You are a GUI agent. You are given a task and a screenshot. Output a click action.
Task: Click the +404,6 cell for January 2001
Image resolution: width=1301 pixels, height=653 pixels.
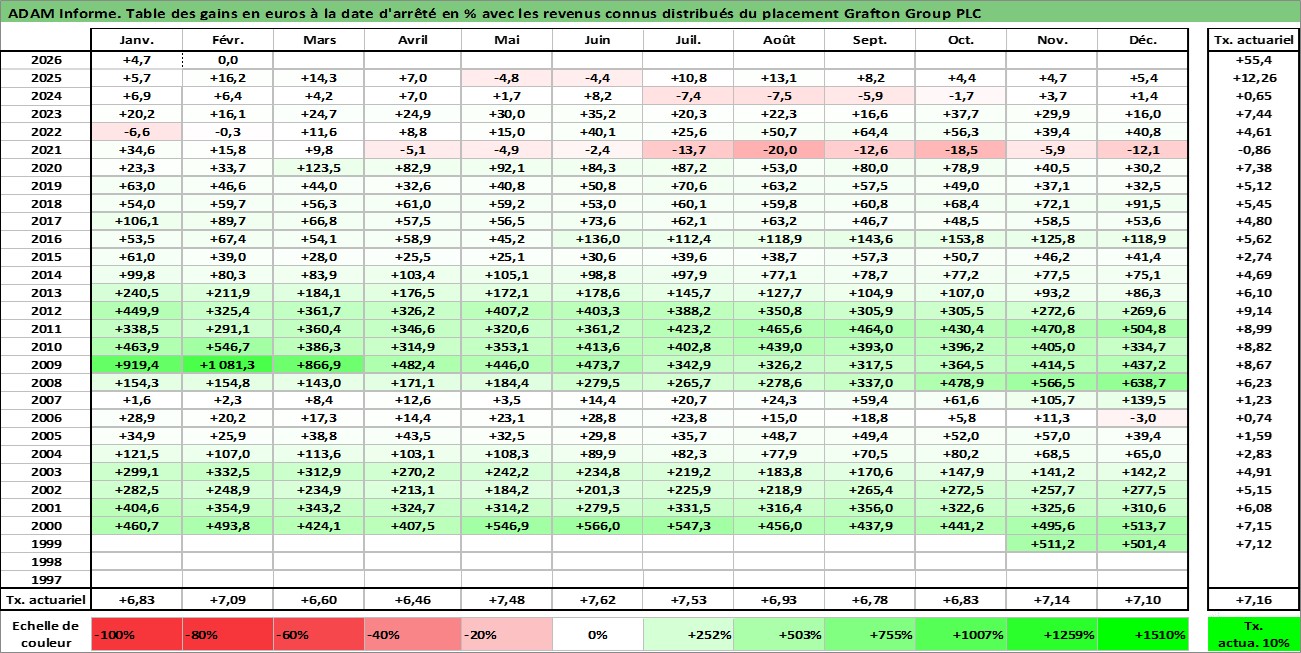point(136,508)
